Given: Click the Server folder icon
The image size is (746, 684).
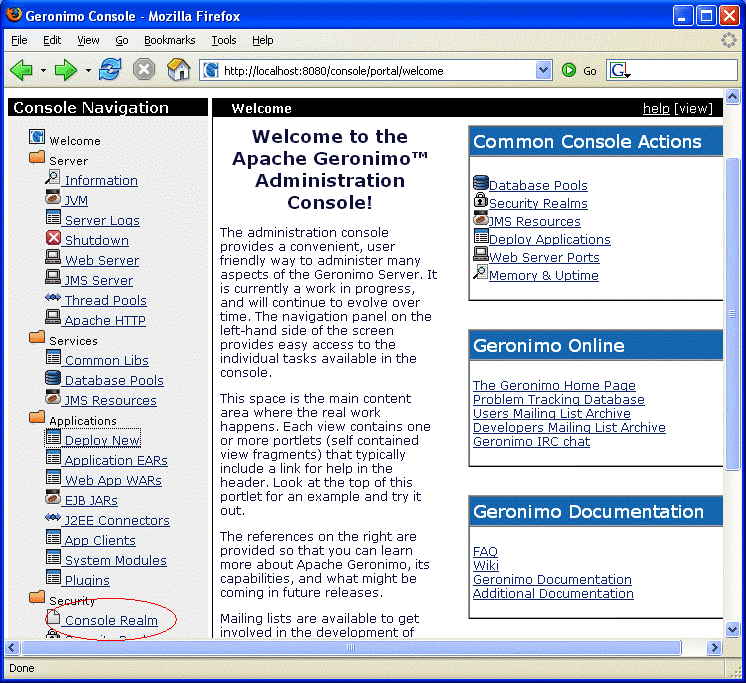Looking at the screenshot, I should (37, 157).
